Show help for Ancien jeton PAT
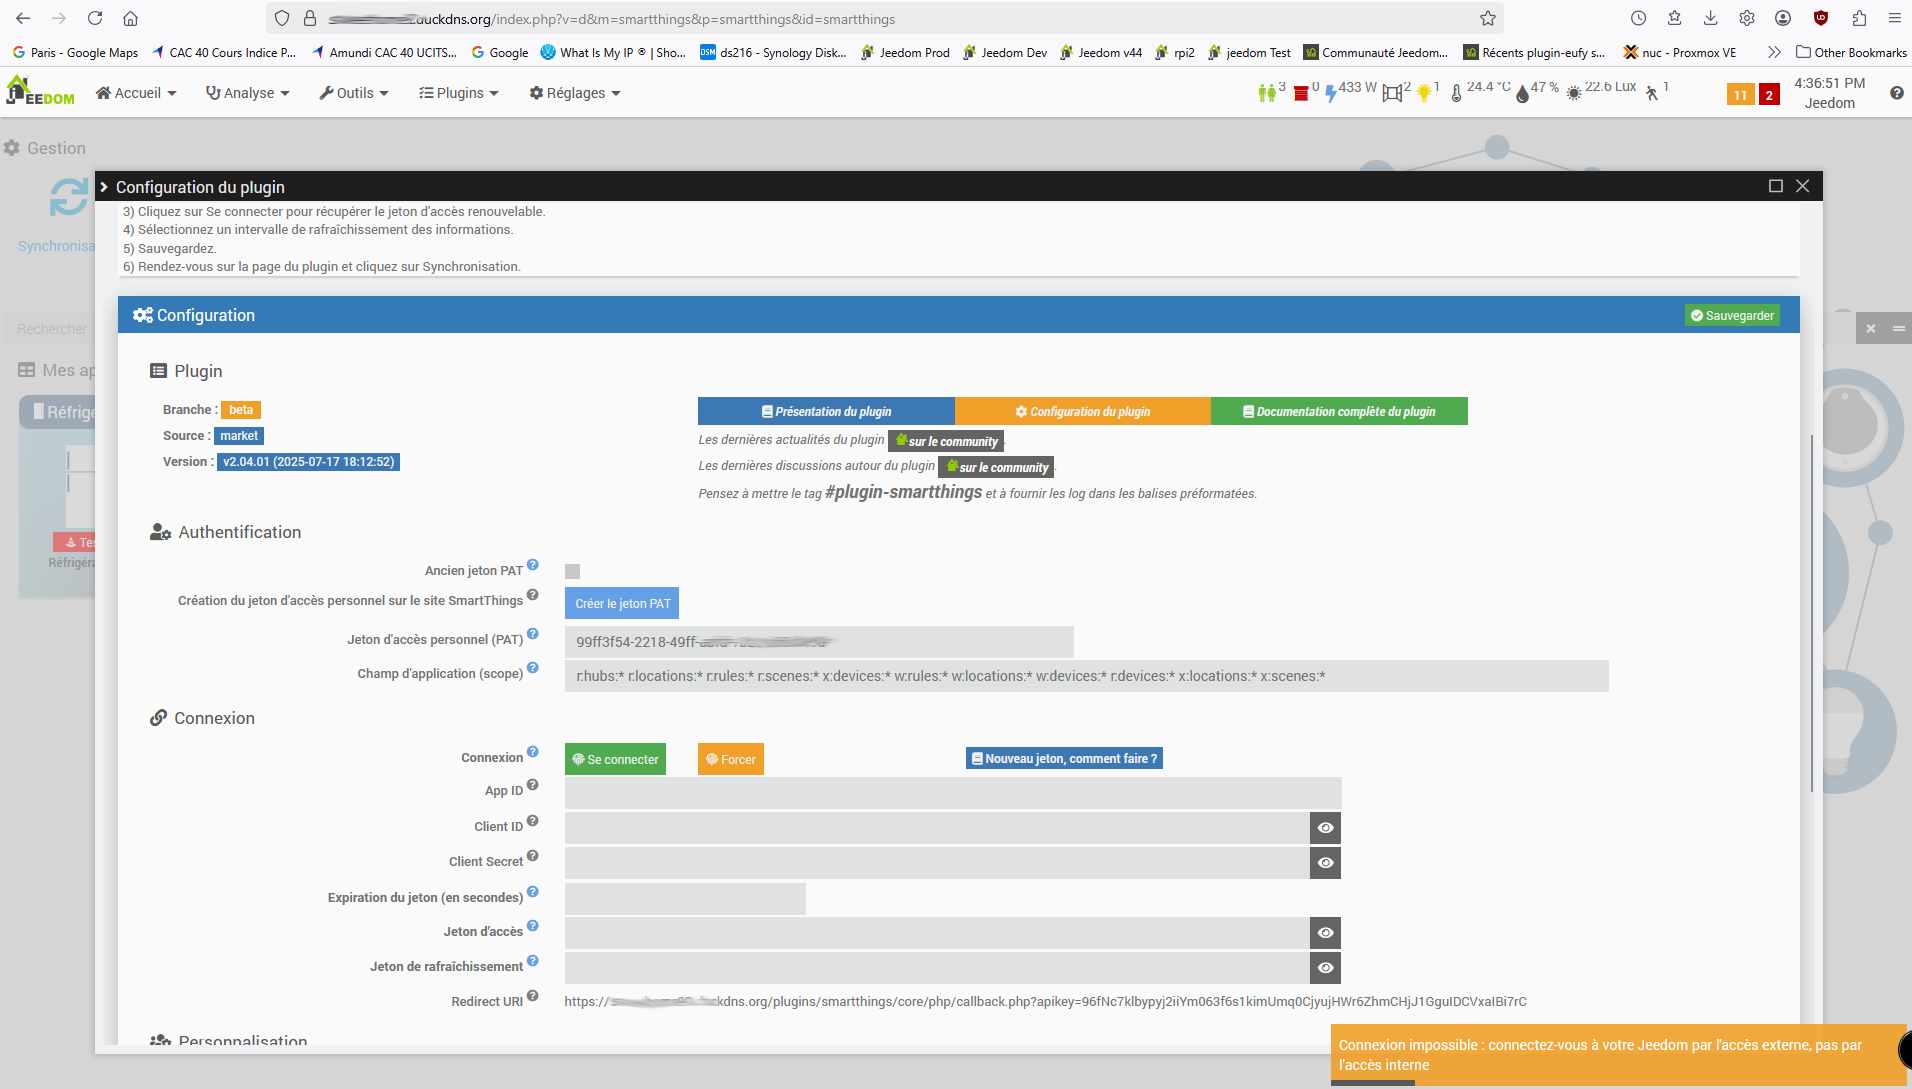Viewport: 1912px width, 1089px height. [x=533, y=565]
